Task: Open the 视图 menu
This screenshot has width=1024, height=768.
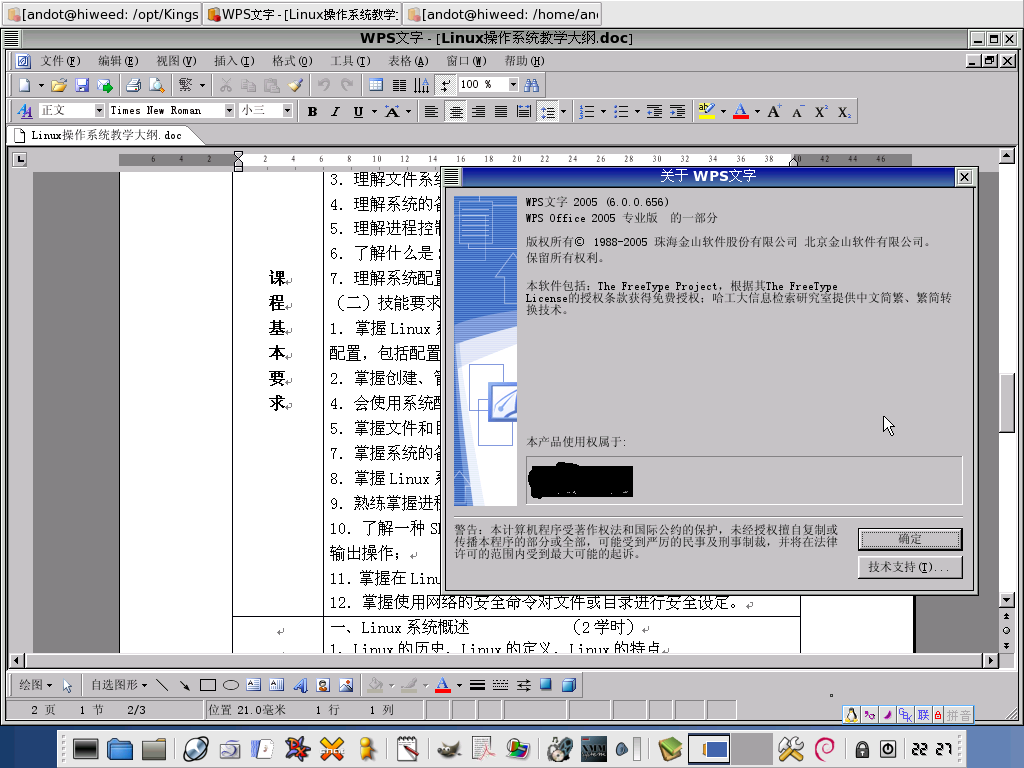Action: [x=176, y=61]
